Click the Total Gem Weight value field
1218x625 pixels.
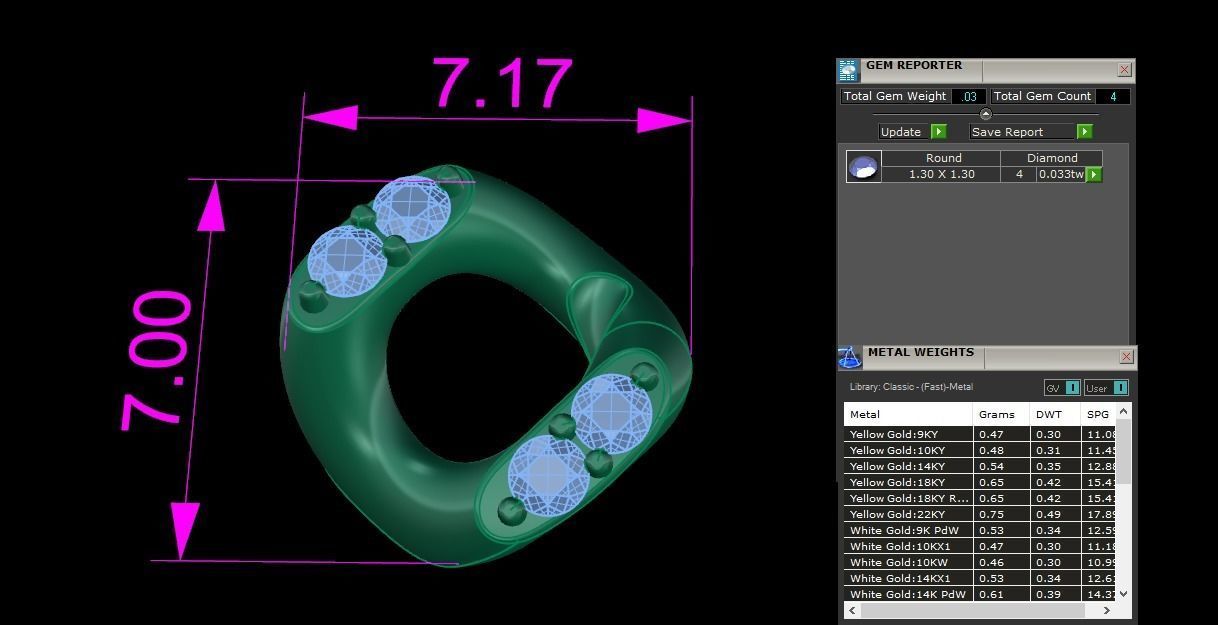point(968,97)
